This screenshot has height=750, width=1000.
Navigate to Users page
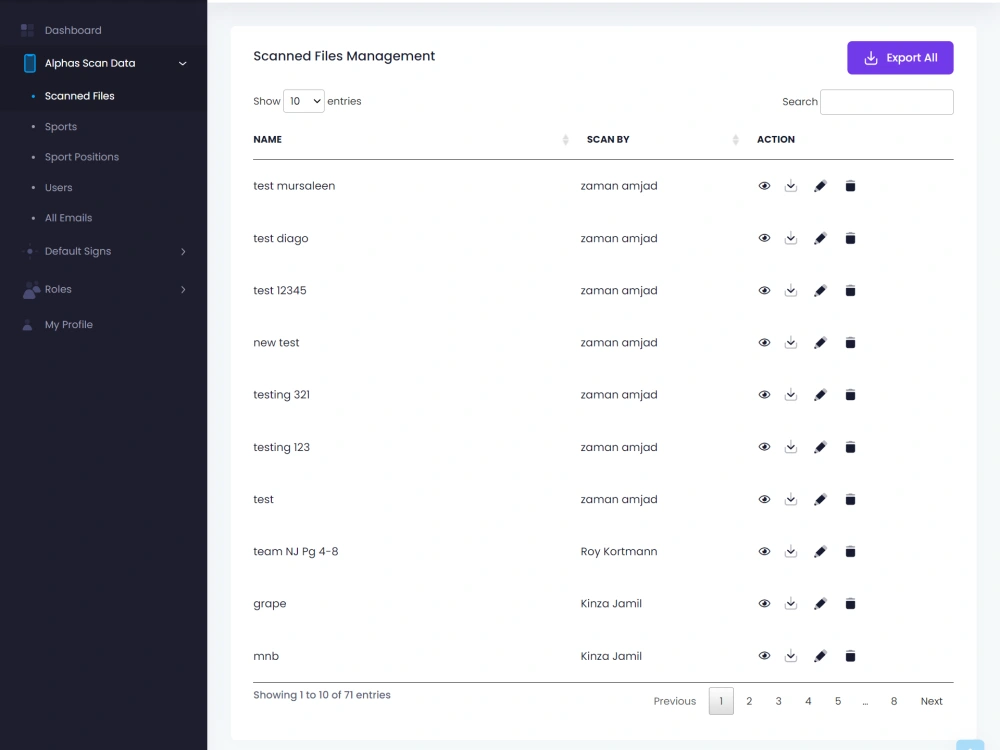59,188
